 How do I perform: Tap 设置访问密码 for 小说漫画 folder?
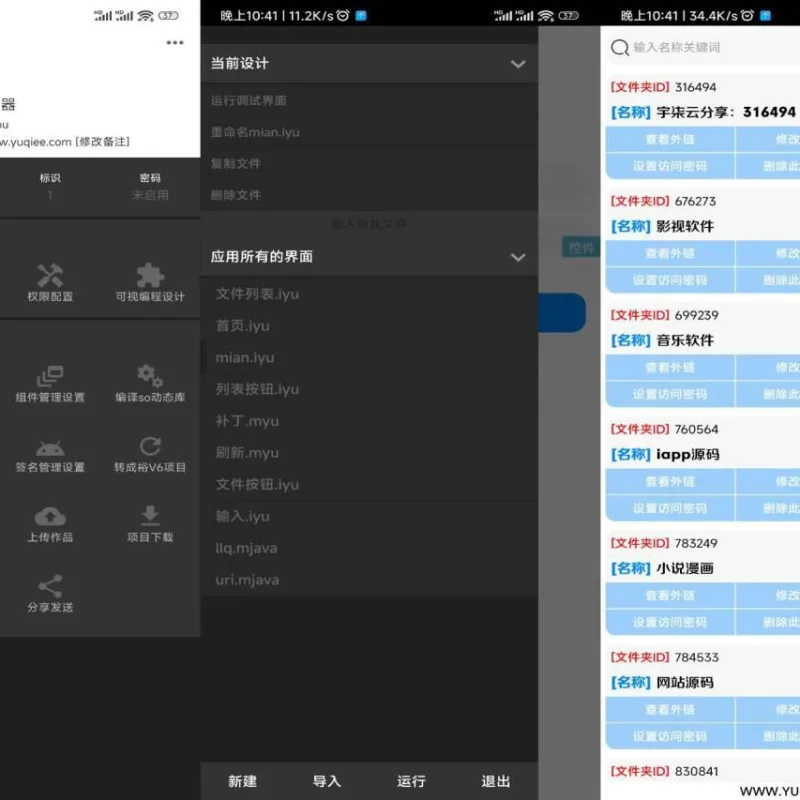tap(670, 622)
